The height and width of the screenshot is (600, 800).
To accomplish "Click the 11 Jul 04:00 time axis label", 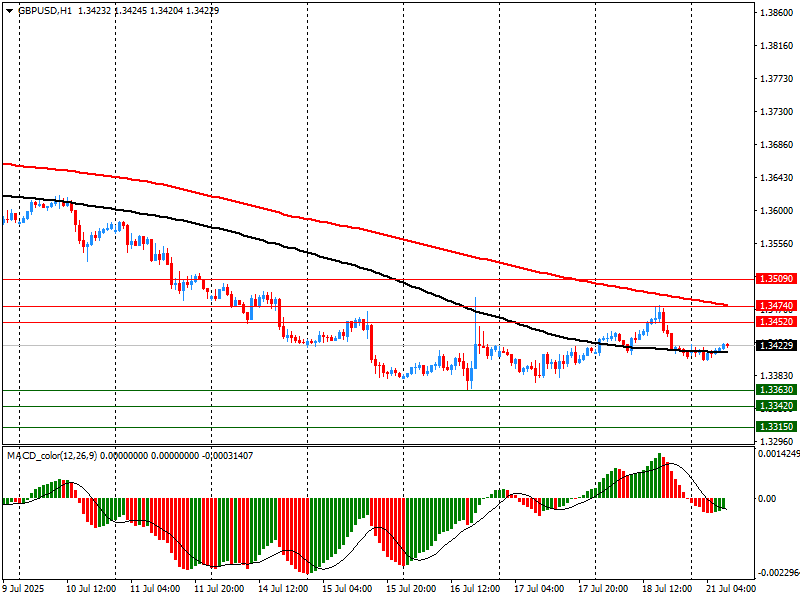I will (155, 588).
